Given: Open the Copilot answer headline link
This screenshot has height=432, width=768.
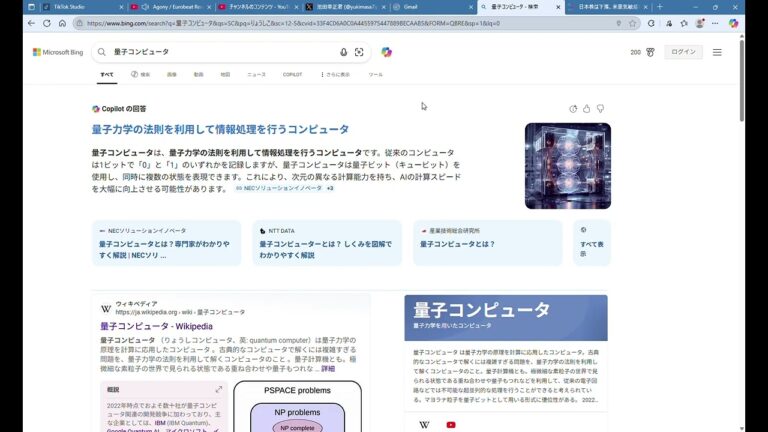Looking at the screenshot, I should (220, 129).
